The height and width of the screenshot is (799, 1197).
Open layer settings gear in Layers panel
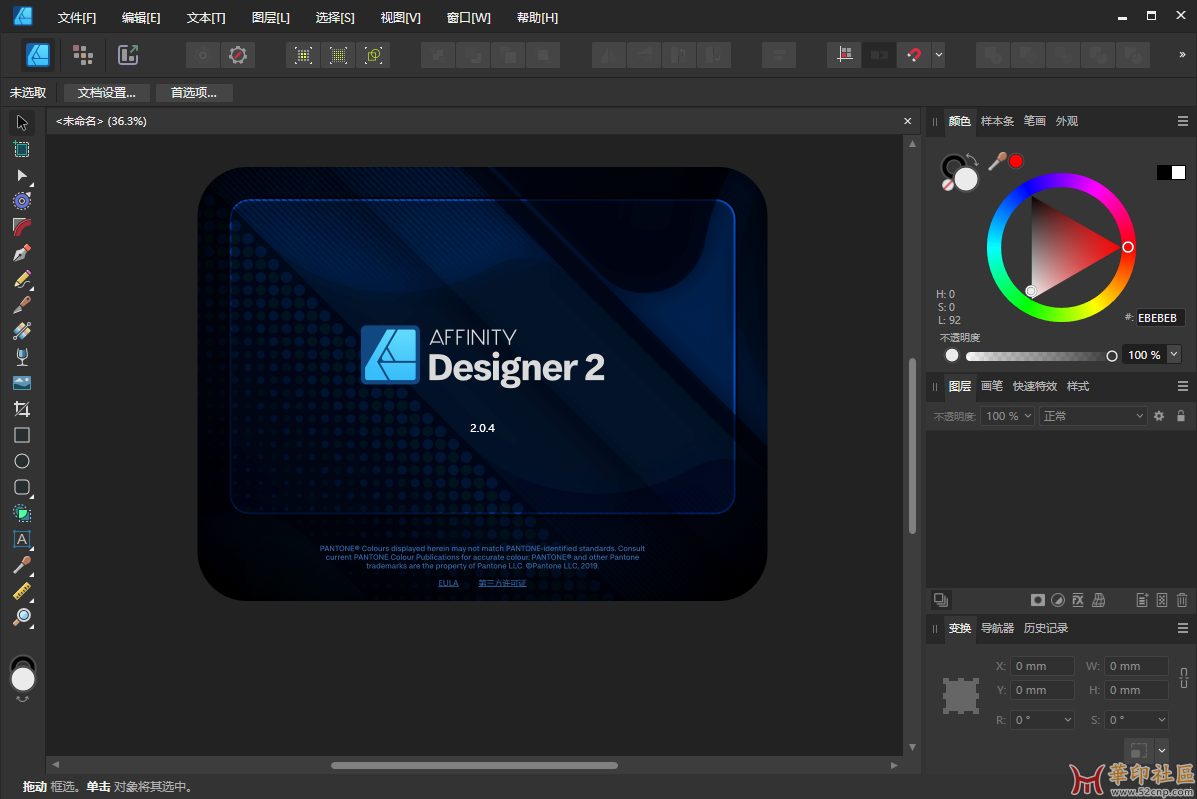point(1159,416)
